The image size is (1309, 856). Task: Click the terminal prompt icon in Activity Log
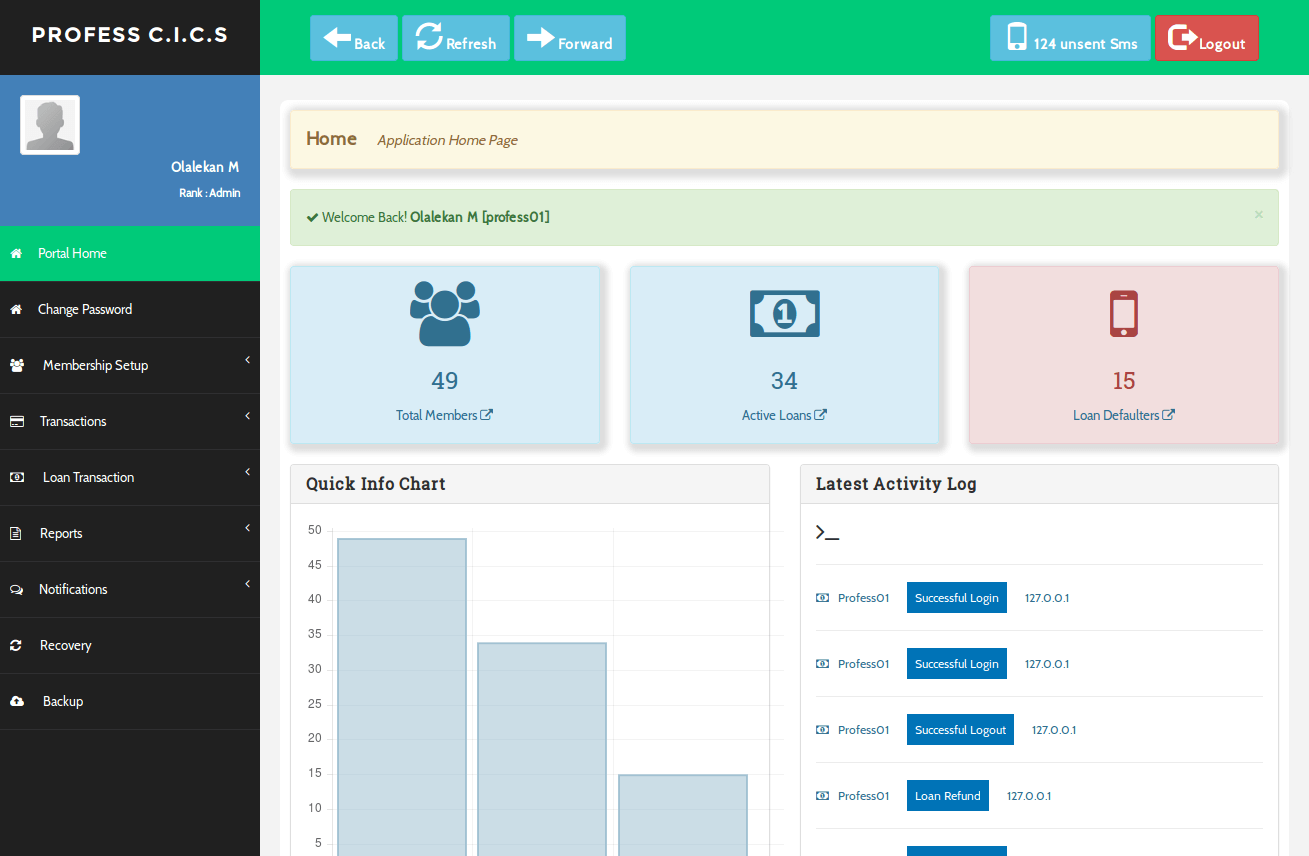click(x=827, y=533)
